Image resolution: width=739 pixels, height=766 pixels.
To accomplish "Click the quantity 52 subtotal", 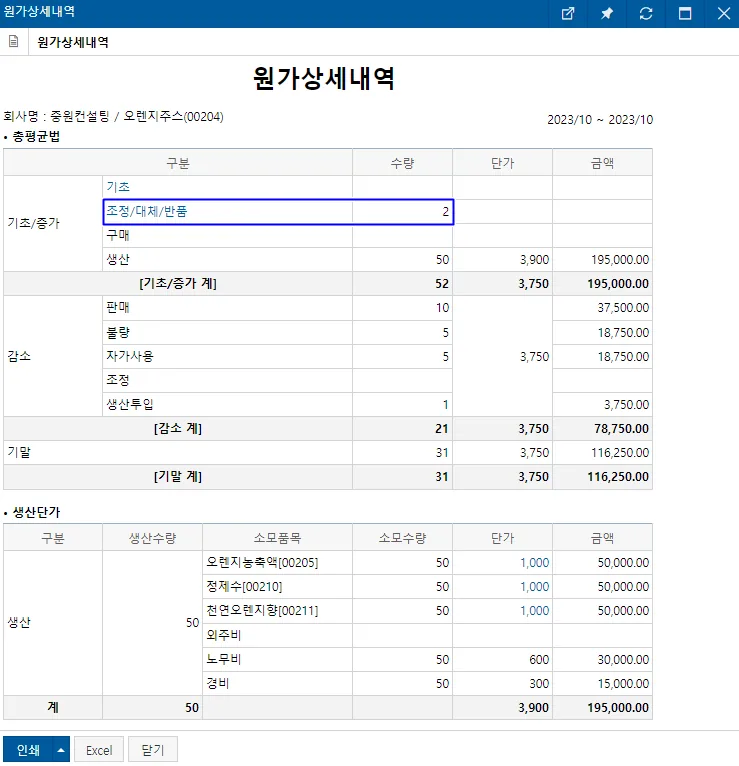I will click(442, 284).
